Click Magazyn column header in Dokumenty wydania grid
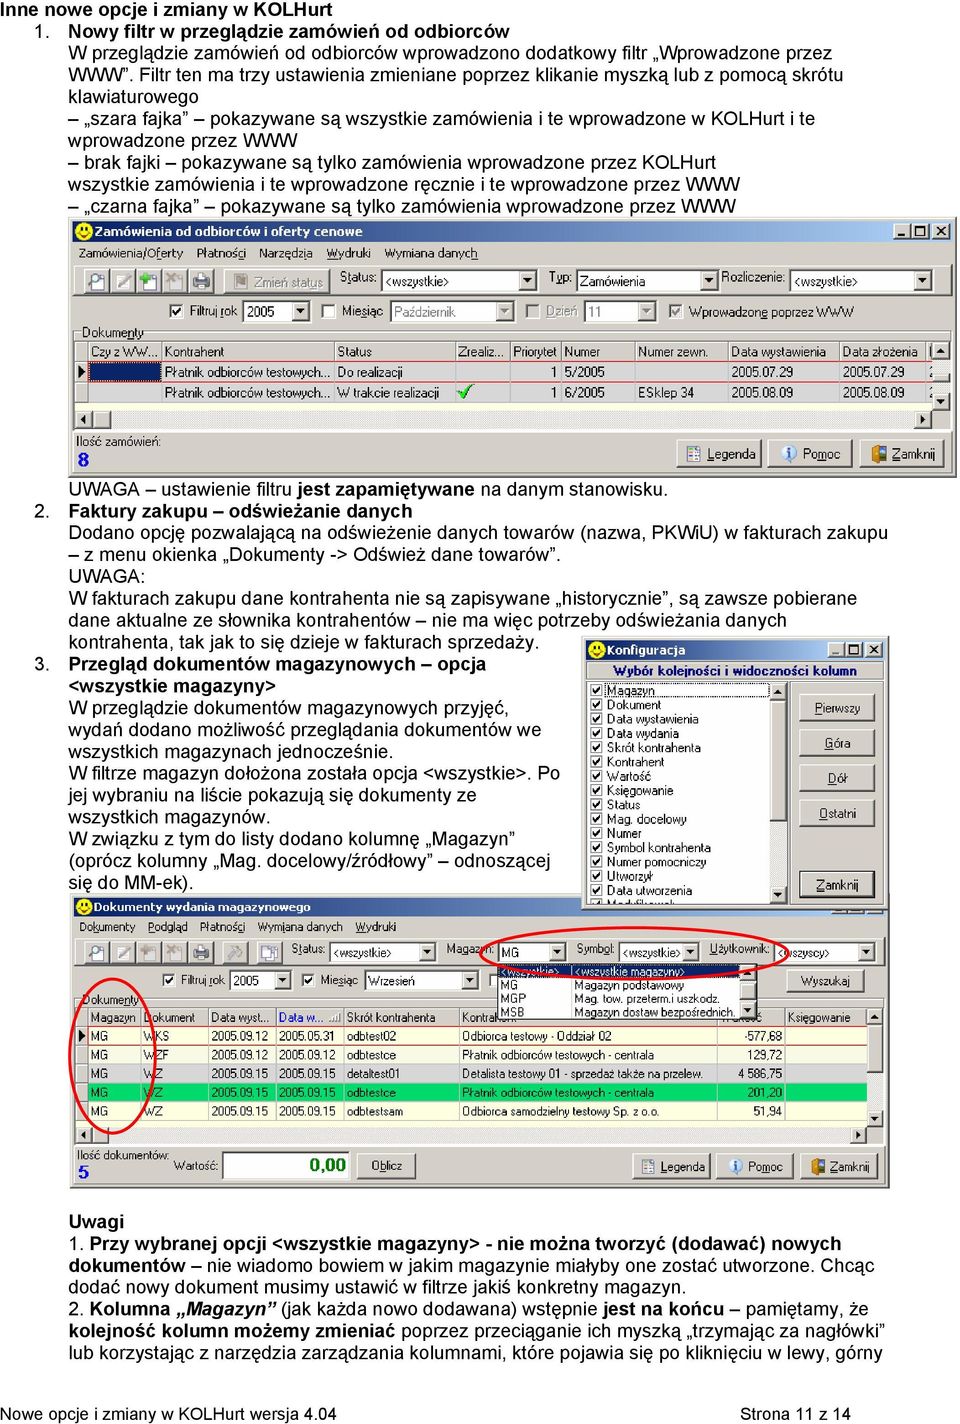 (x=114, y=1018)
